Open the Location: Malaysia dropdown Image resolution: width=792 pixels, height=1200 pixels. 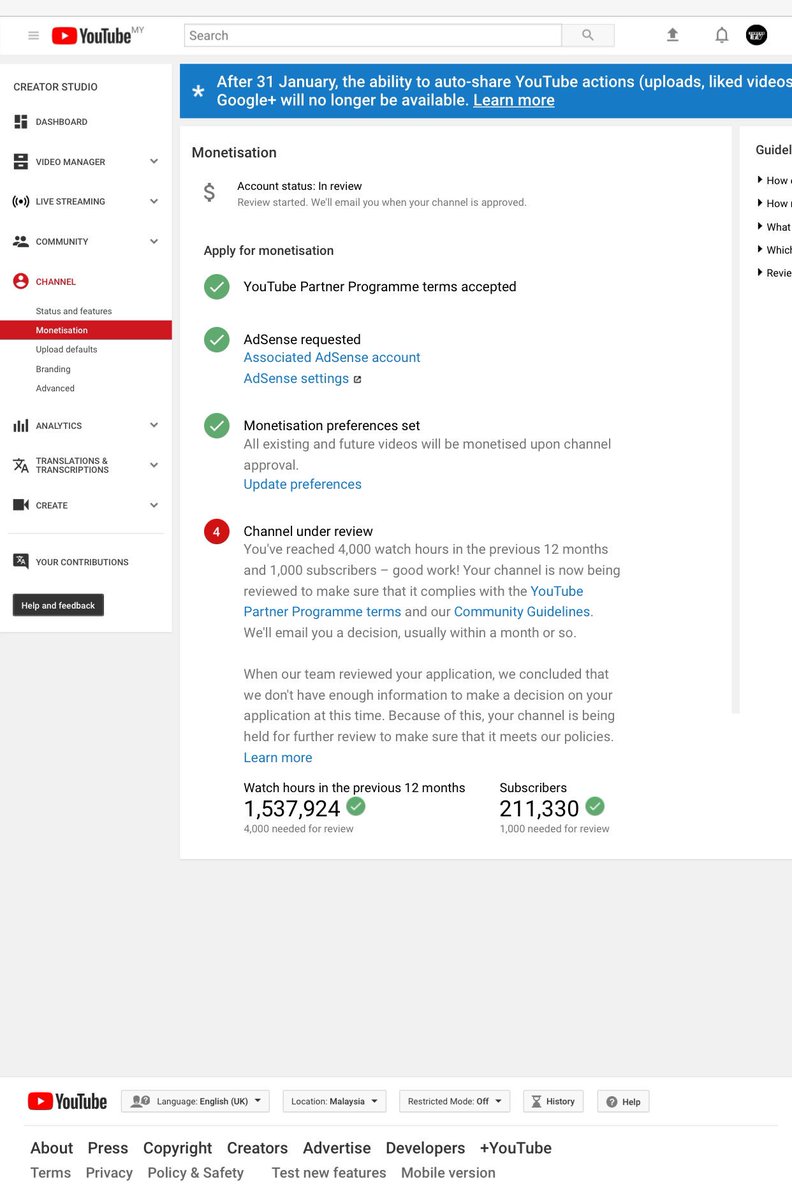click(x=334, y=1101)
